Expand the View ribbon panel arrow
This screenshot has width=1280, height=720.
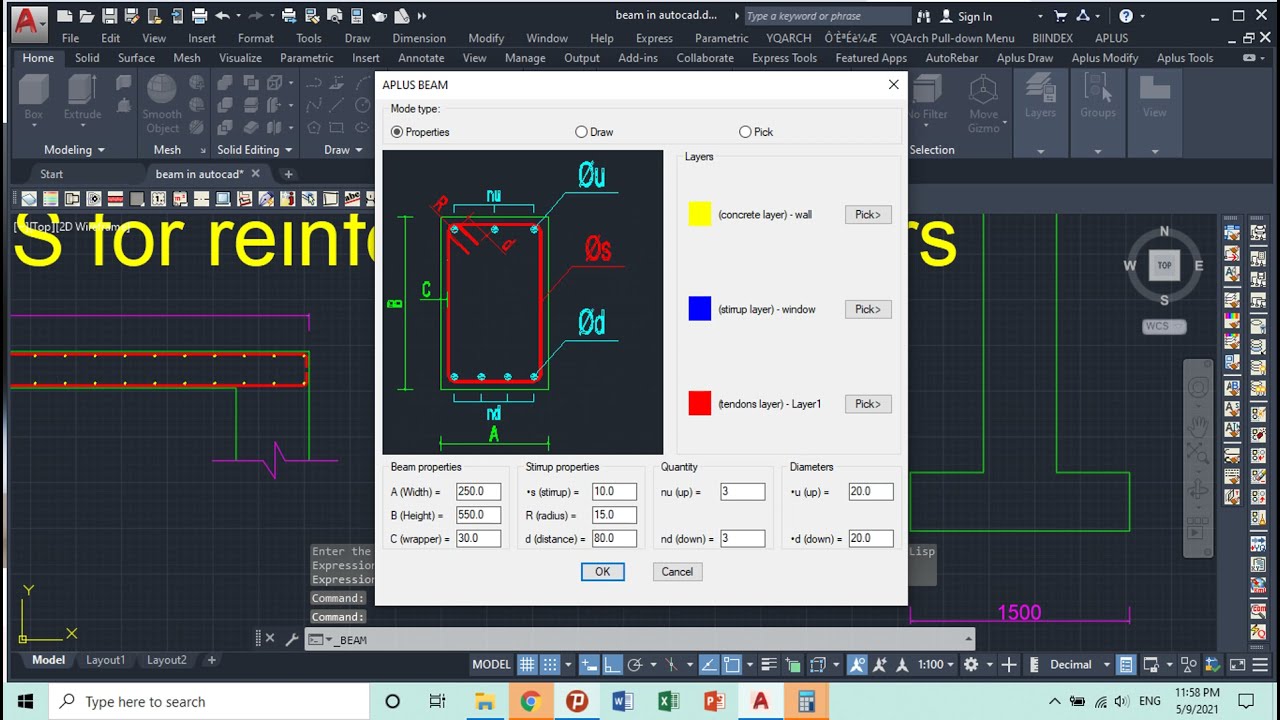click(1154, 152)
